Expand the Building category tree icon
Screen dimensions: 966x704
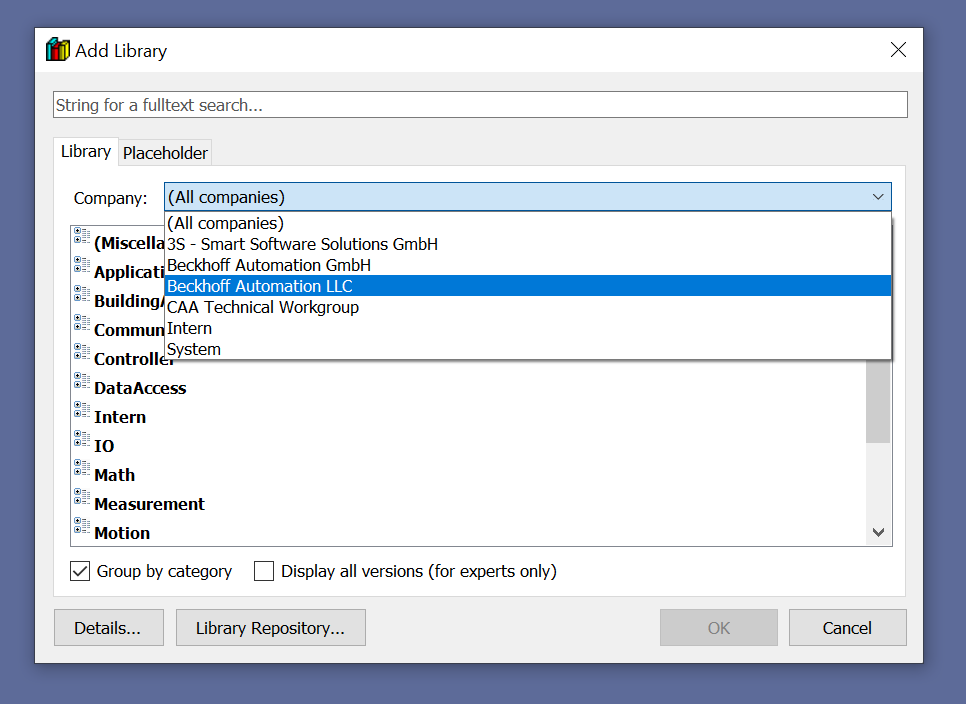(x=82, y=293)
